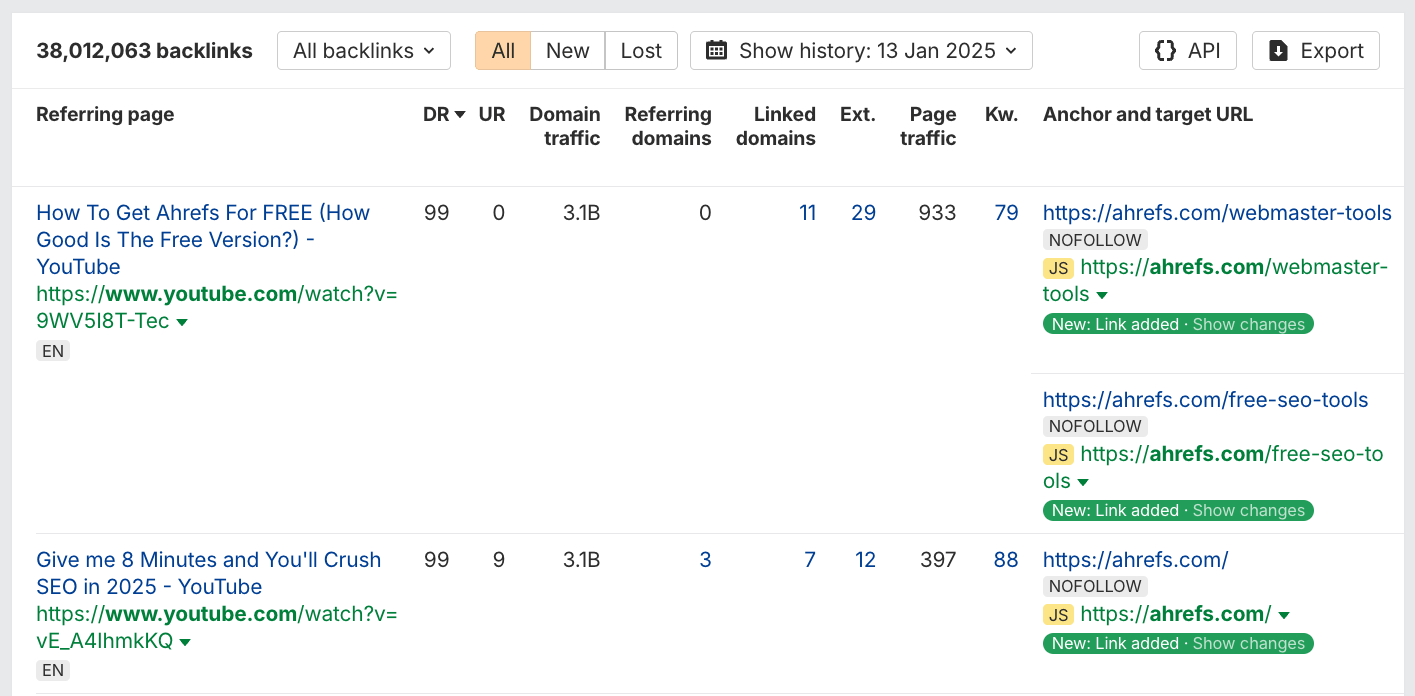The width and height of the screenshot is (1415, 696).
Task: Open the All backlinks filter dropdown
Action: (363, 51)
